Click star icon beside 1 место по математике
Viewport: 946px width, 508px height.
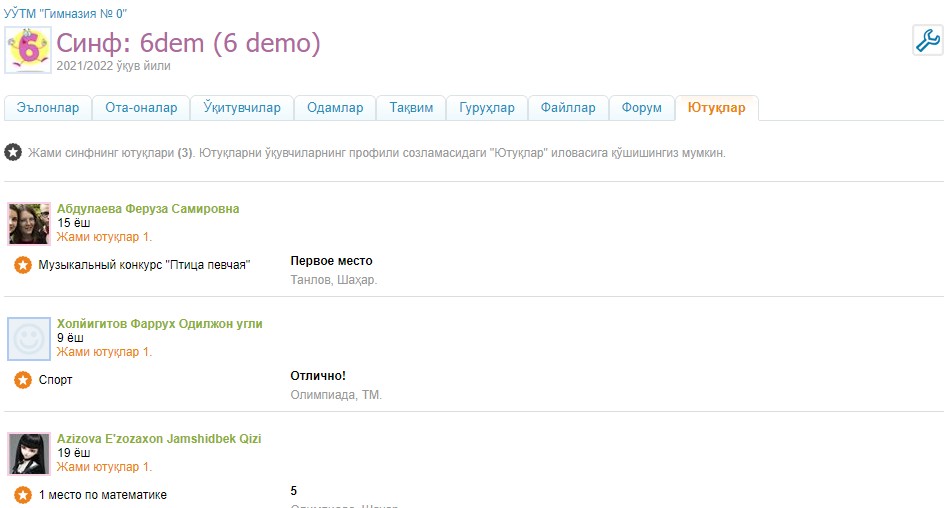point(23,495)
